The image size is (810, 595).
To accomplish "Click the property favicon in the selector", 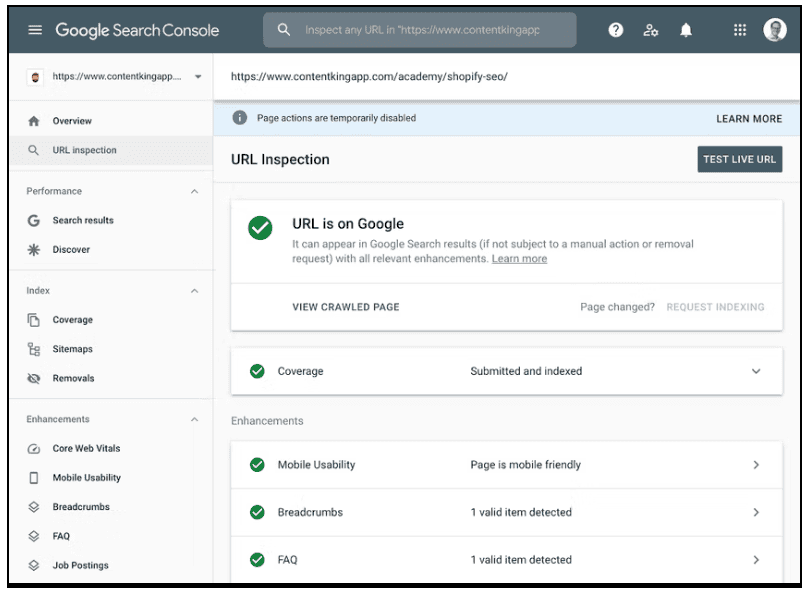I will 35,77.
